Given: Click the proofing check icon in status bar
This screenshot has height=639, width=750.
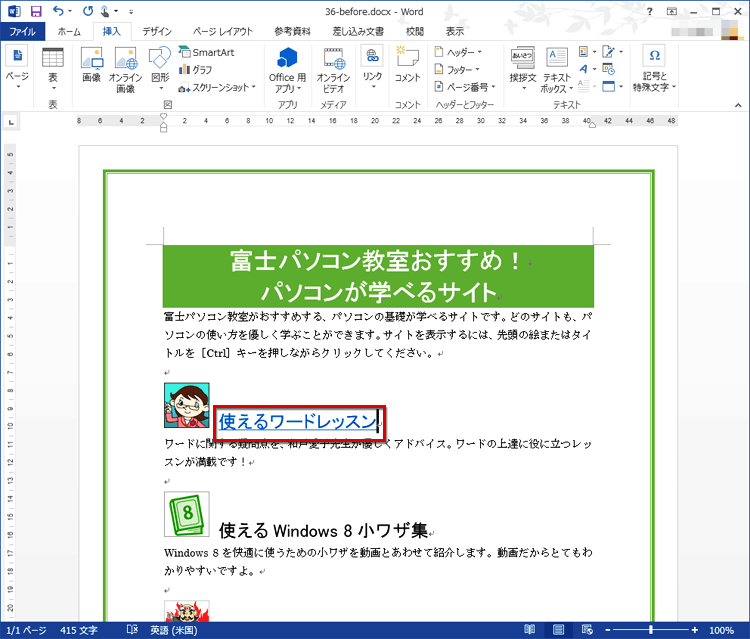Looking at the screenshot, I should pos(132,630).
